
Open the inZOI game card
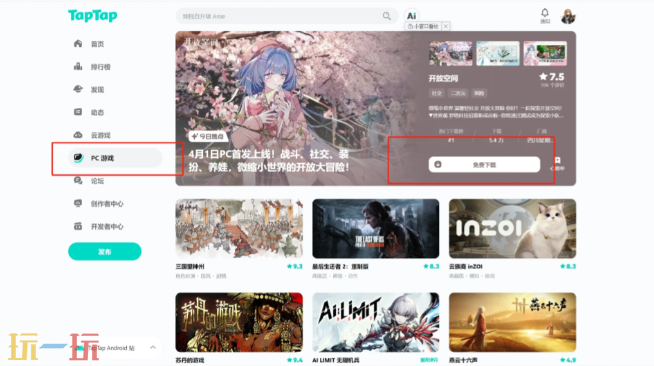click(x=512, y=228)
